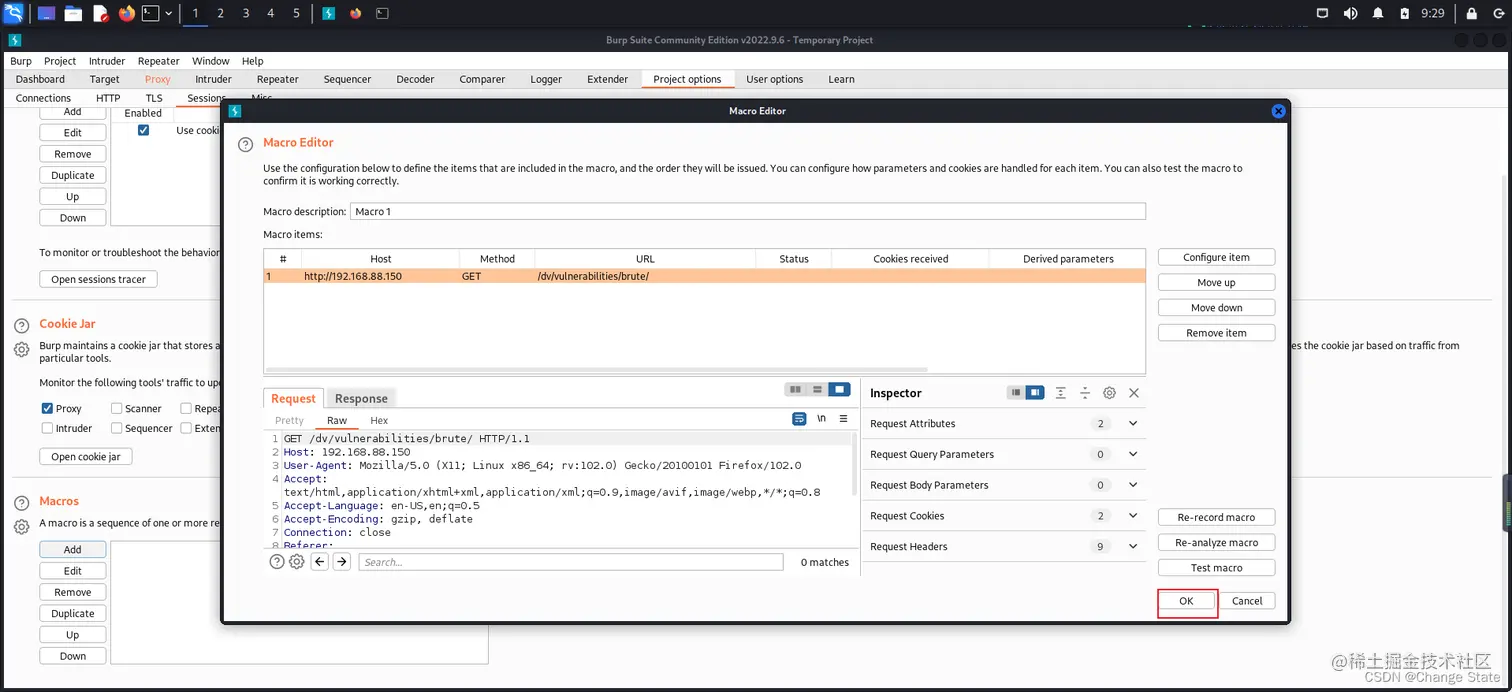This screenshot has height=692, width=1512.
Task: Check the Intruder cookie jar checkbox
Action: (47, 428)
